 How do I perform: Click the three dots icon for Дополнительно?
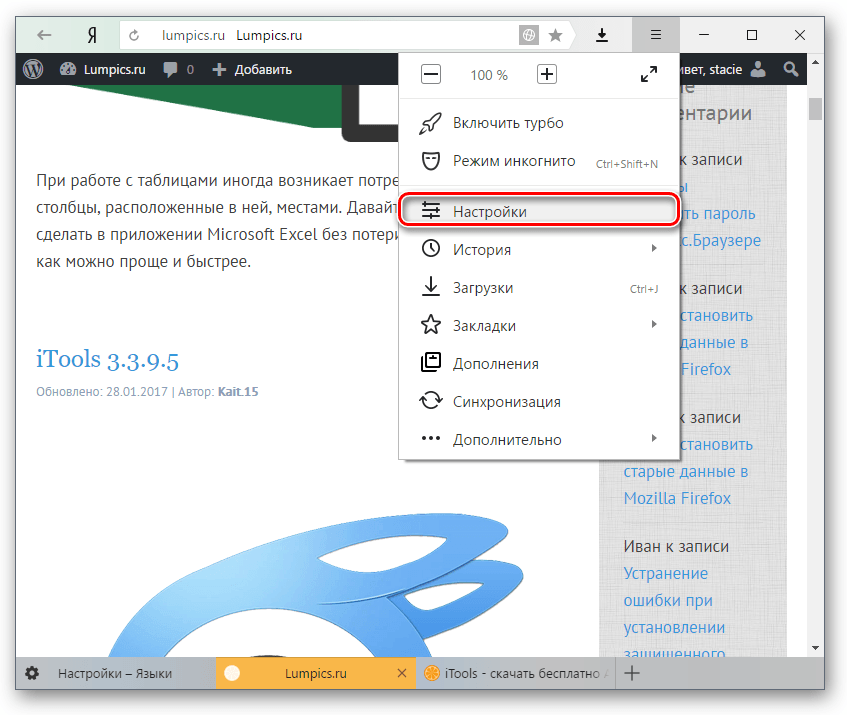(x=431, y=438)
